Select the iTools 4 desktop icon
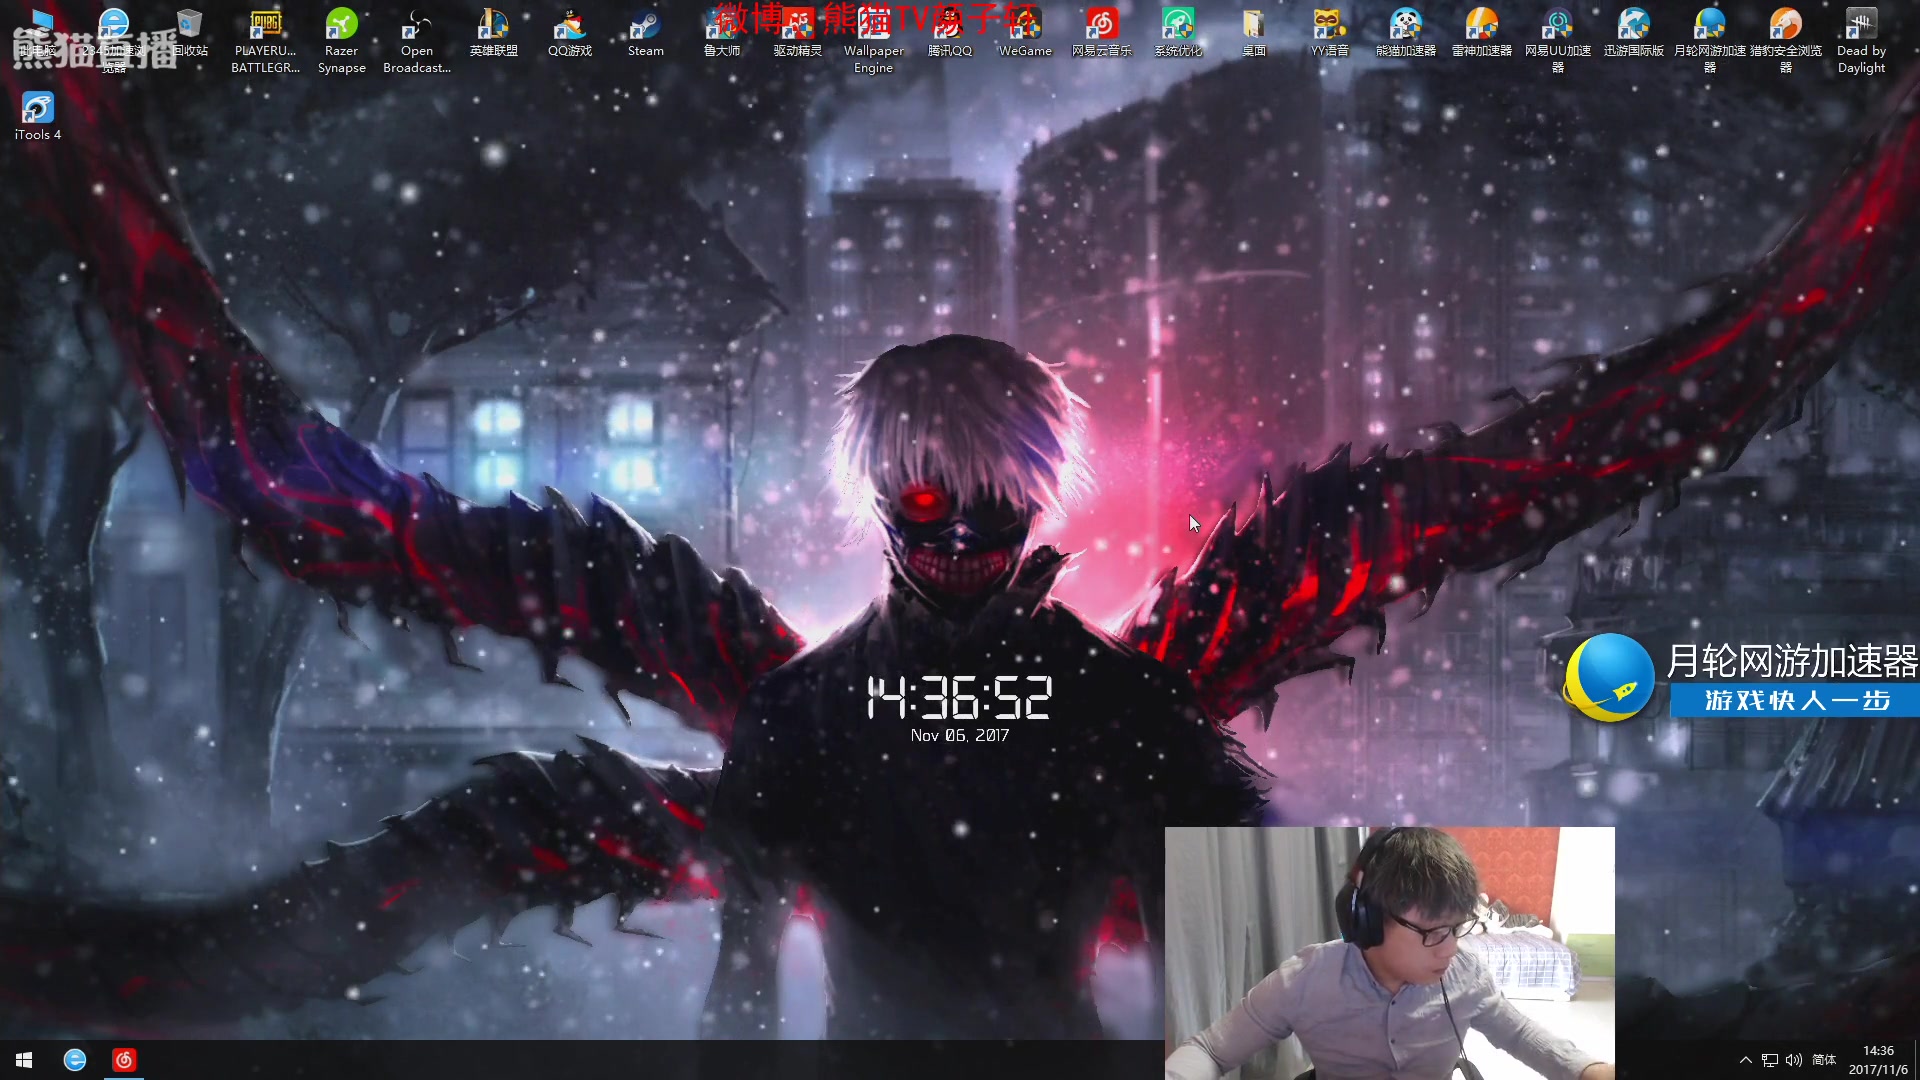This screenshot has height=1080, width=1920. point(38,117)
